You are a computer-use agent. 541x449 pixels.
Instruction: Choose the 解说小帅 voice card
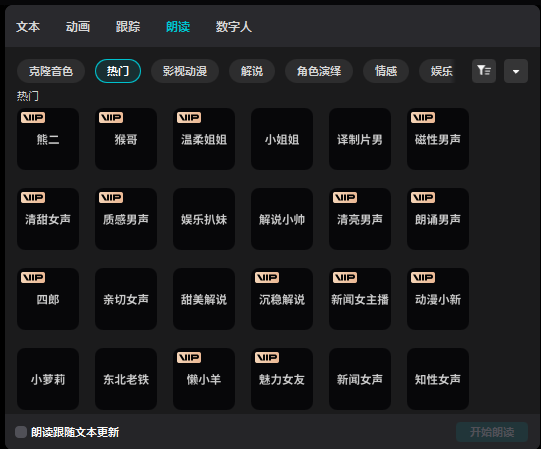tap(282, 219)
